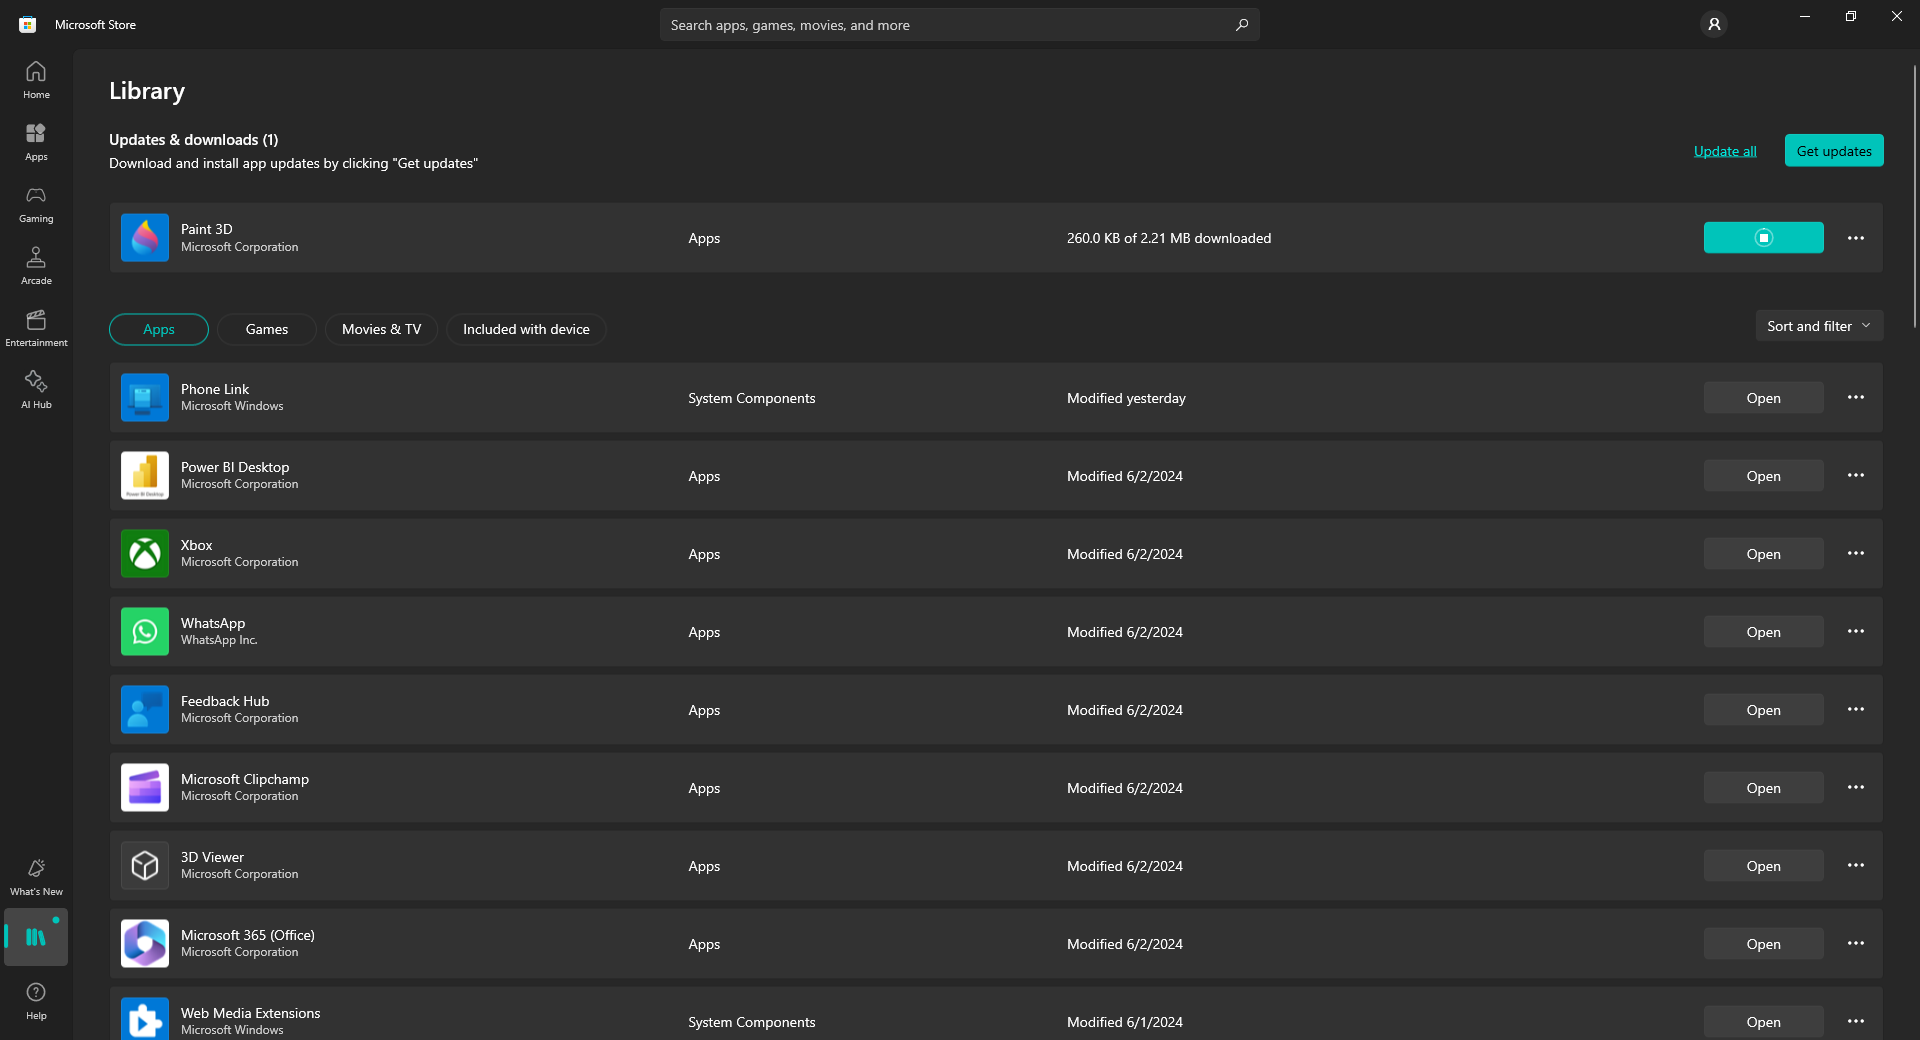The width and height of the screenshot is (1920, 1040).
Task: Go to the Home section in sidebar
Action: (x=36, y=80)
